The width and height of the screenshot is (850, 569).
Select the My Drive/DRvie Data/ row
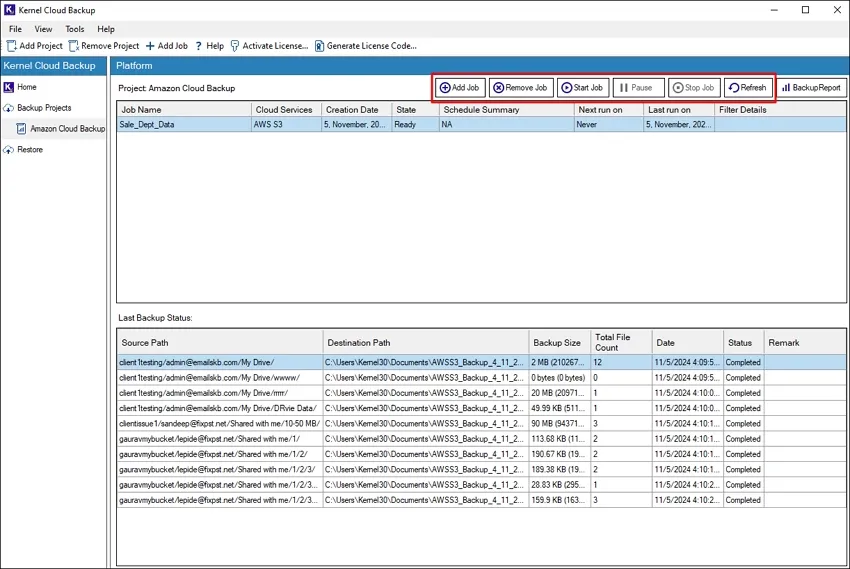coord(481,408)
